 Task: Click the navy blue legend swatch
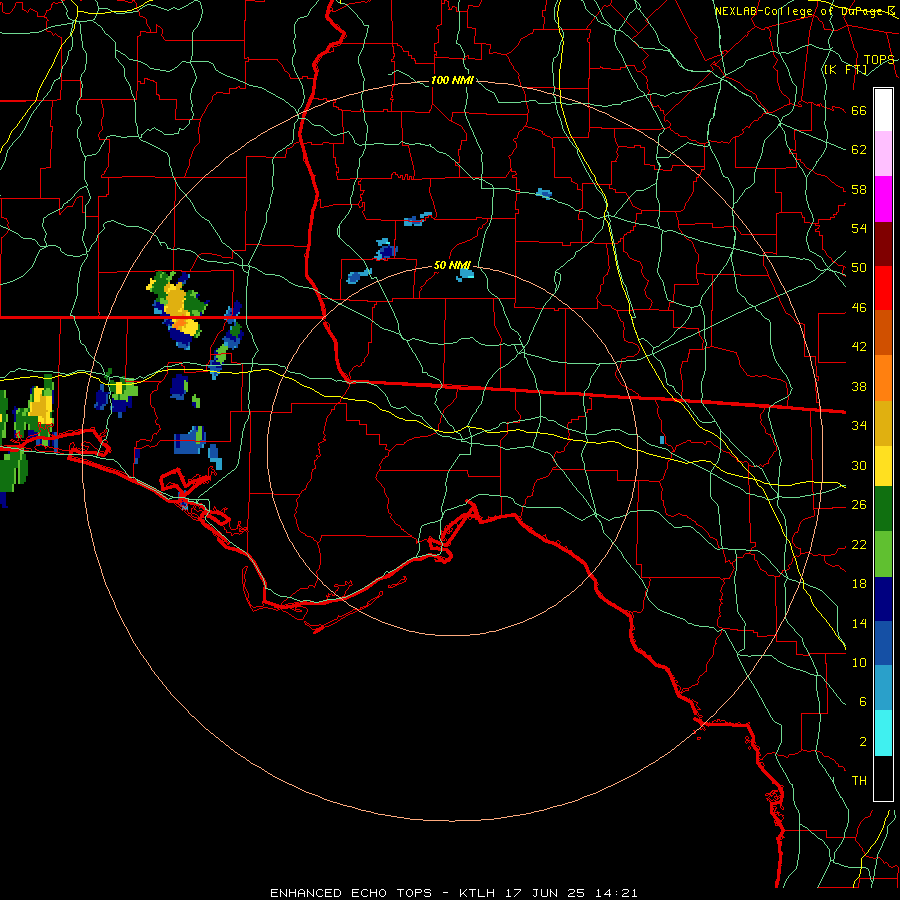pyautogui.click(x=883, y=599)
